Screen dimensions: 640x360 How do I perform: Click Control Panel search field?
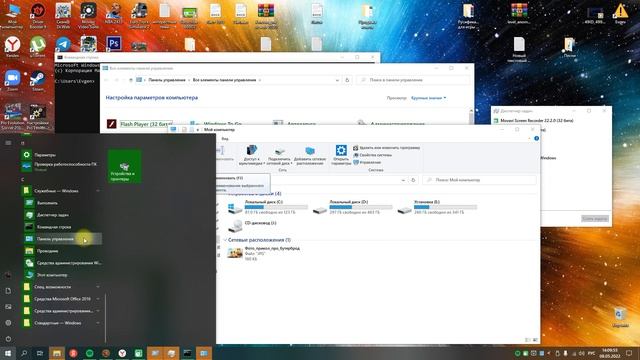[x=412, y=80]
